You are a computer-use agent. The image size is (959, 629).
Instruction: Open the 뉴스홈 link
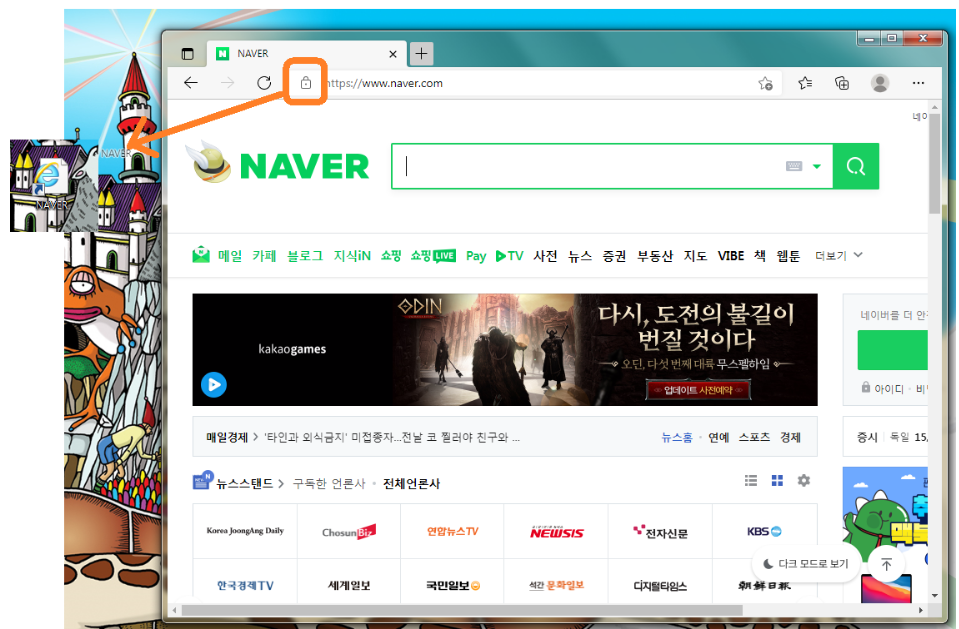[676, 437]
